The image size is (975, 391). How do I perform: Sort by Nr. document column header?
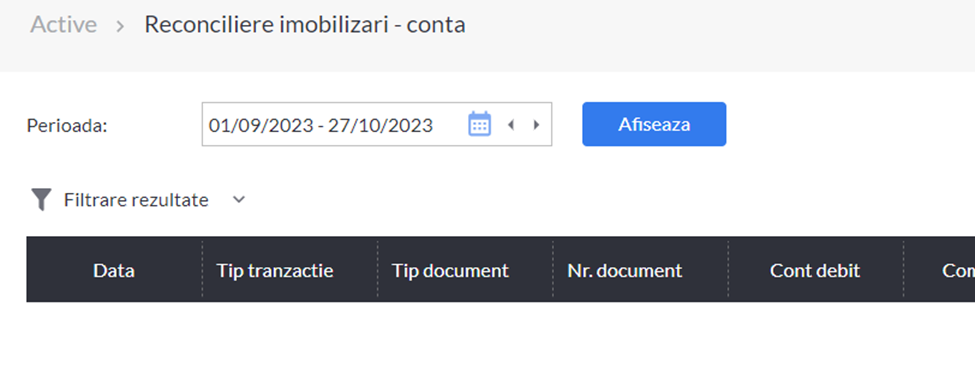(624, 270)
